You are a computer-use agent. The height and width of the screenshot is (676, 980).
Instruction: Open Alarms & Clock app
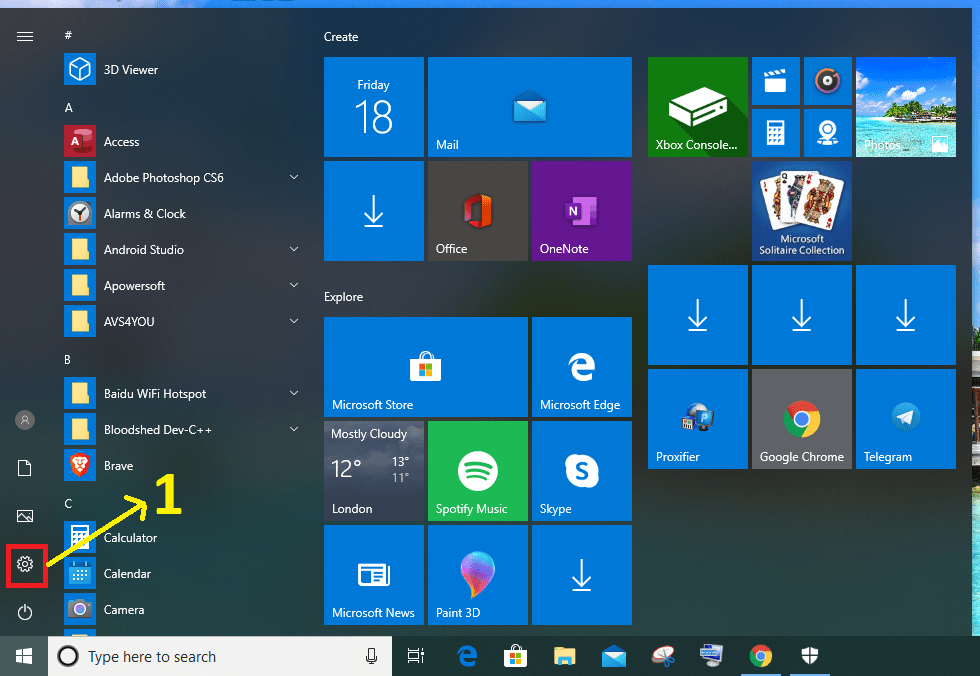point(181,214)
